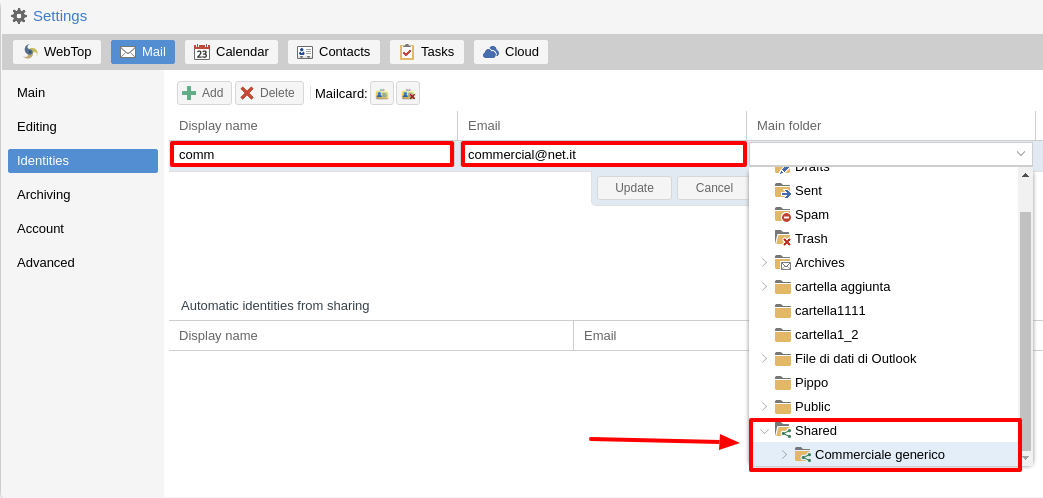Click the Cloud tab icon
Viewport: 1043px width, 498px height.
click(x=491, y=52)
